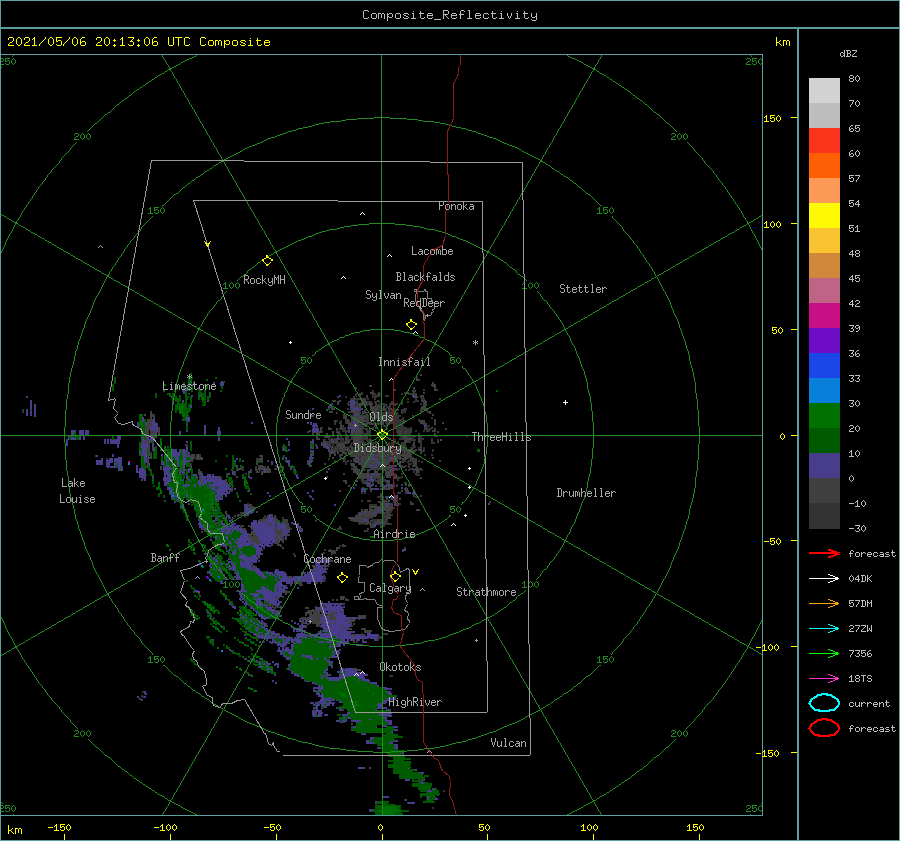Click the Didsbury label
900x841 pixels.
(377, 448)
